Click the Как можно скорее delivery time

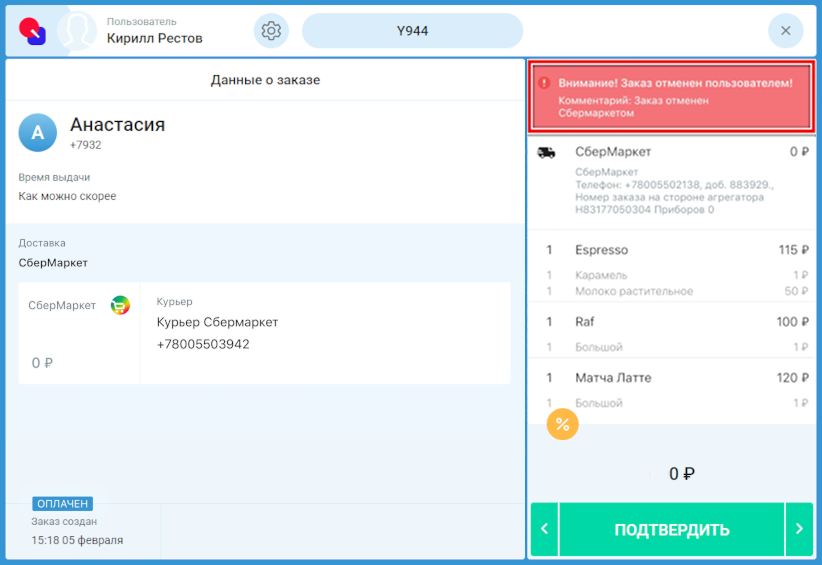tap(67, 196)
